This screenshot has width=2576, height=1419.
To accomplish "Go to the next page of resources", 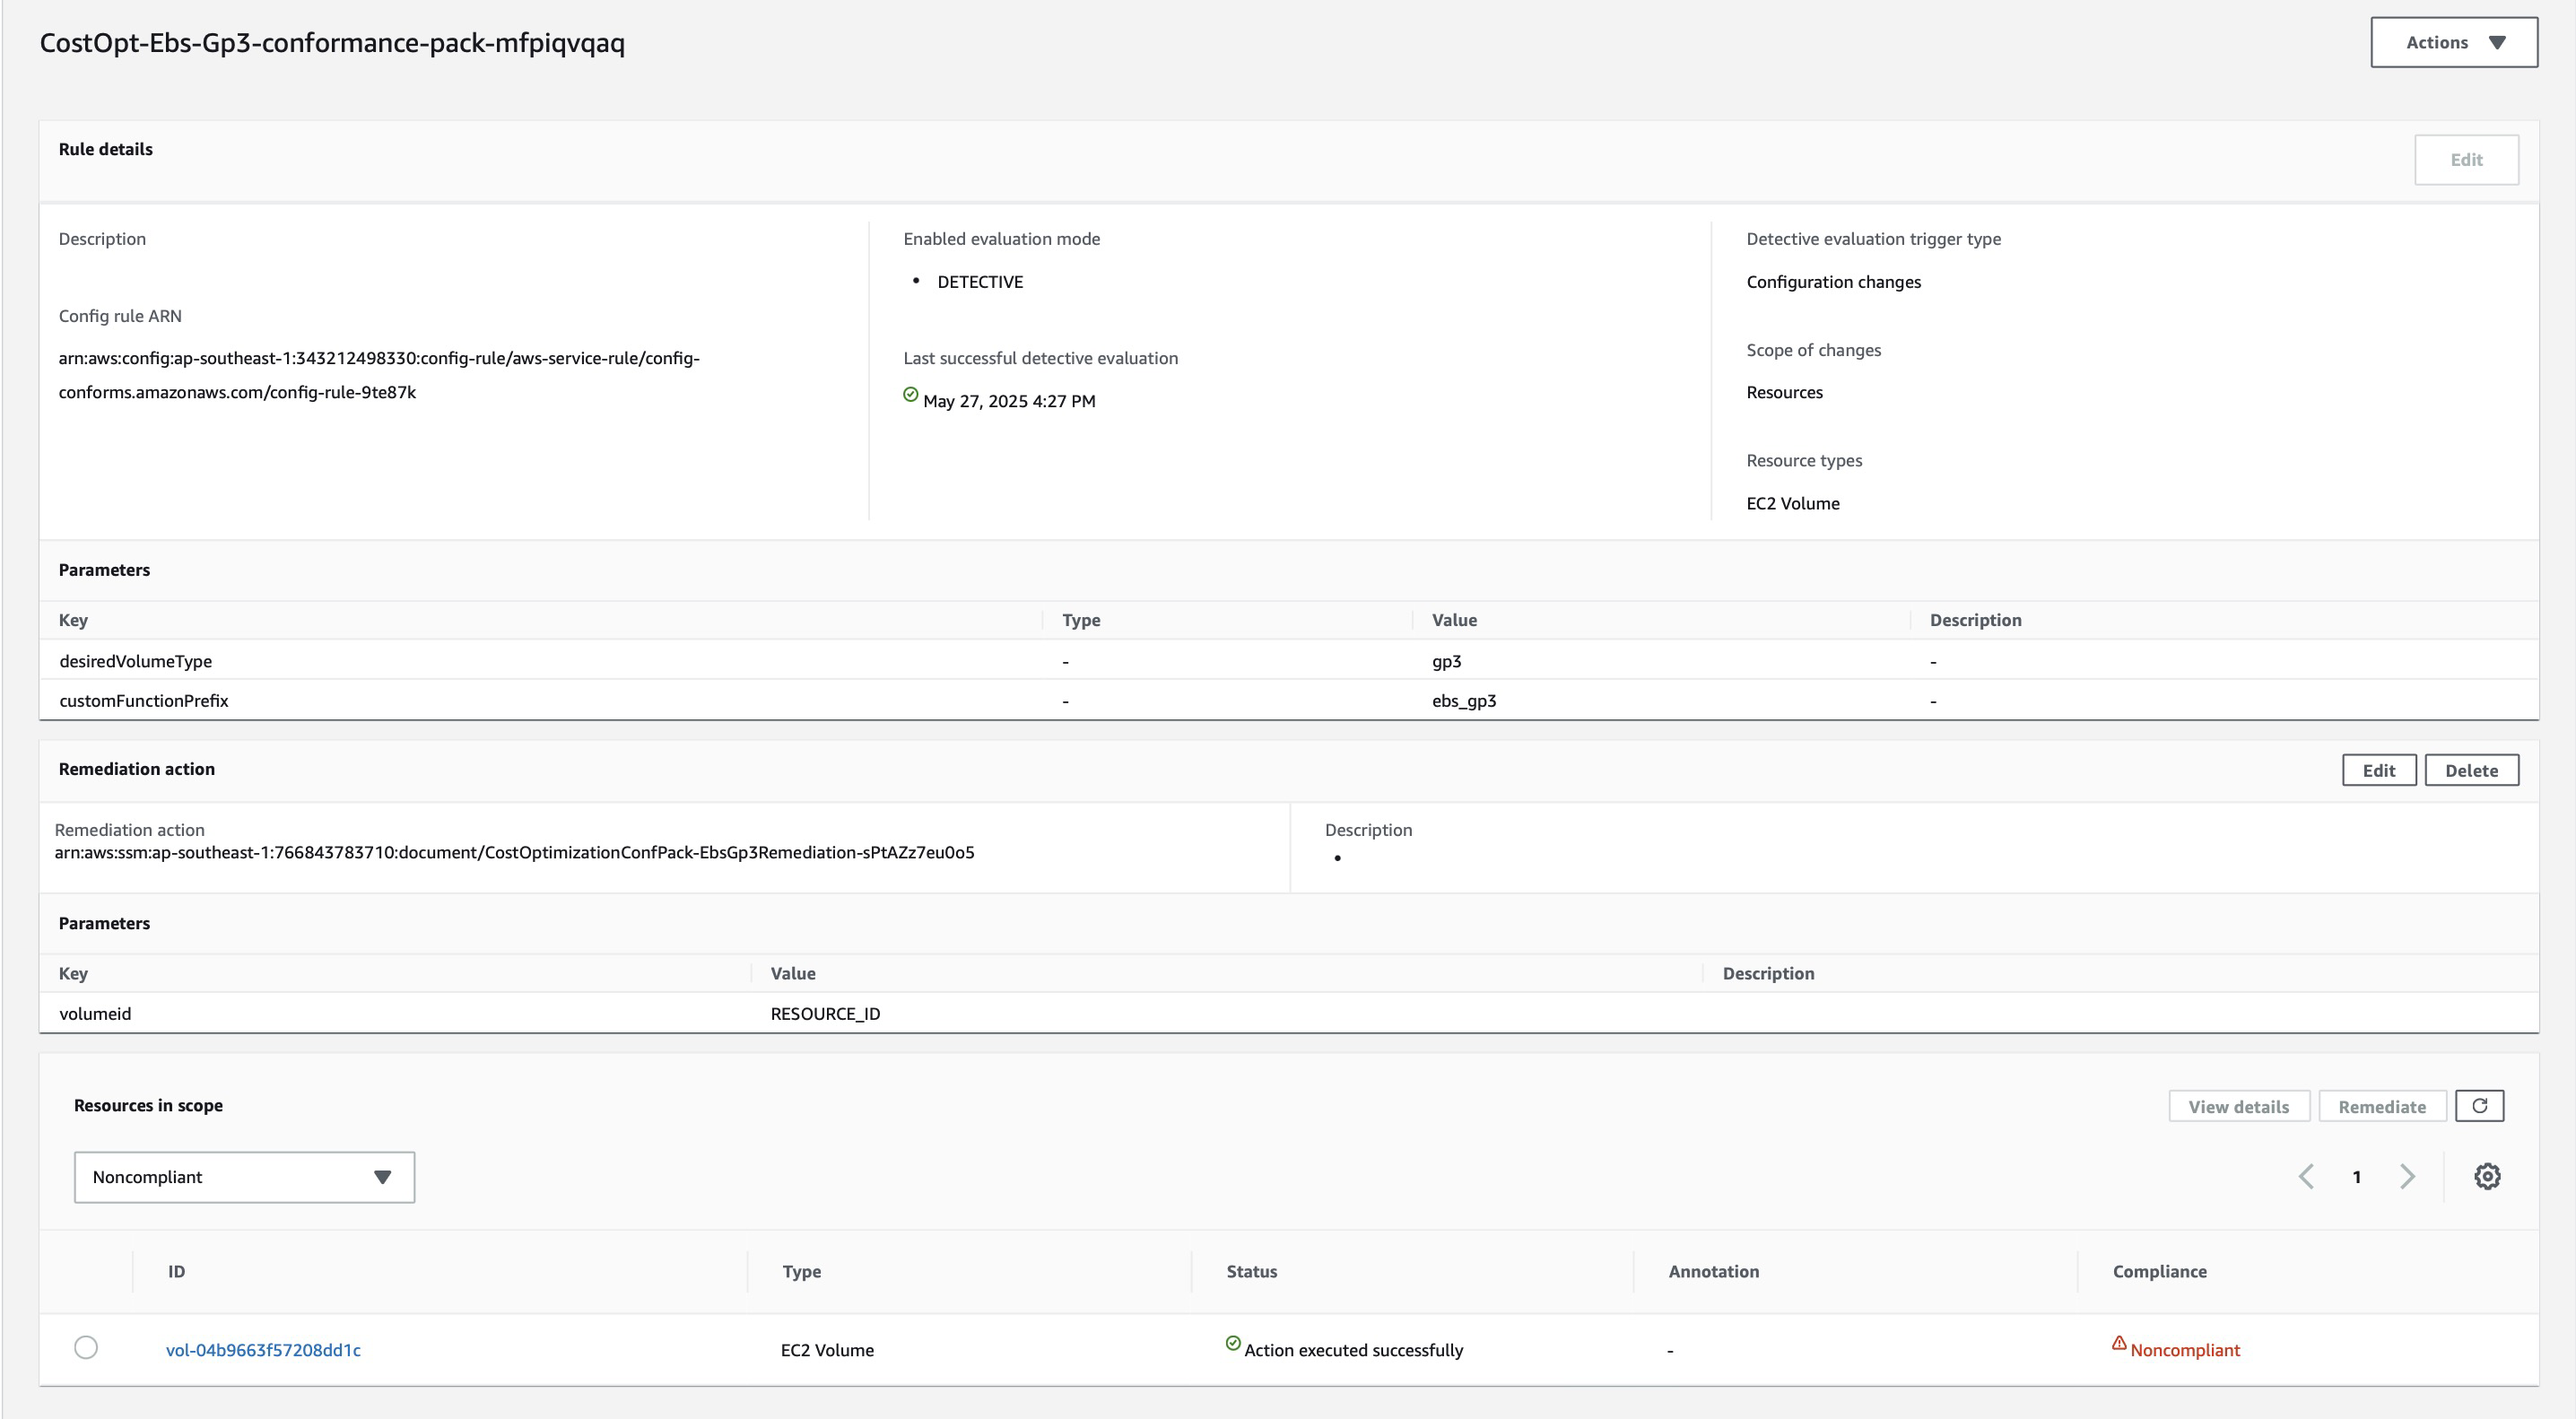I will pyautogui.click(x=2408, y=1177).
